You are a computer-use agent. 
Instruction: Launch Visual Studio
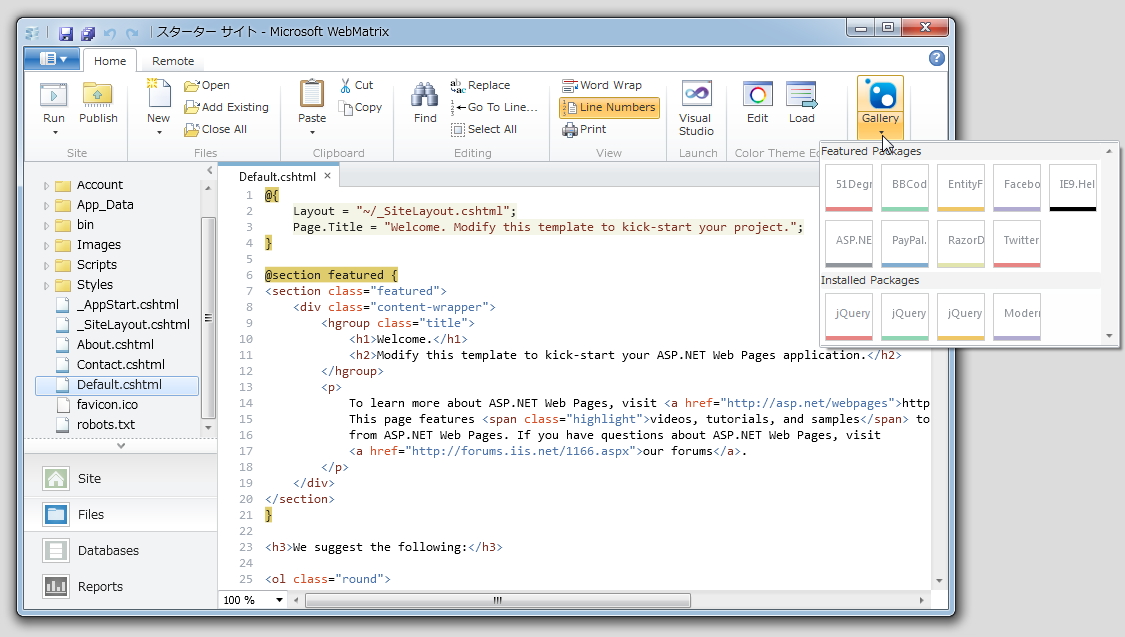(x=696, y=108)
